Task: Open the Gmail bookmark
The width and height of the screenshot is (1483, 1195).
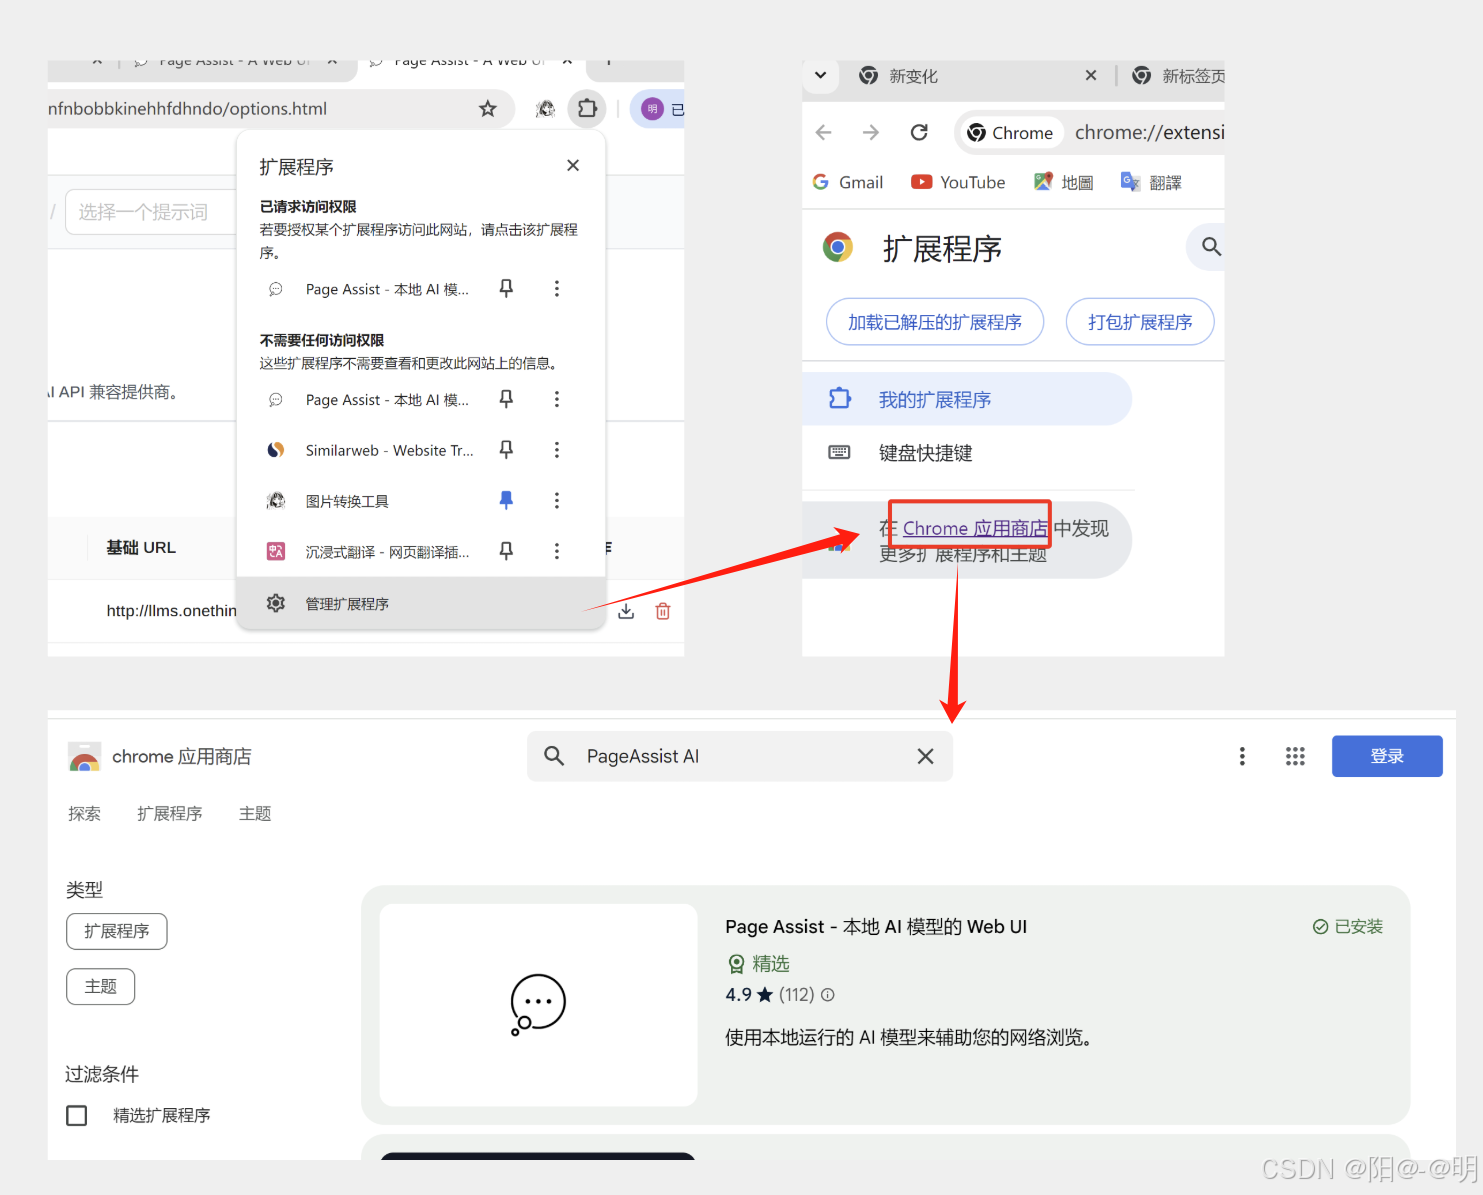Action: click(x=848, y=182)
